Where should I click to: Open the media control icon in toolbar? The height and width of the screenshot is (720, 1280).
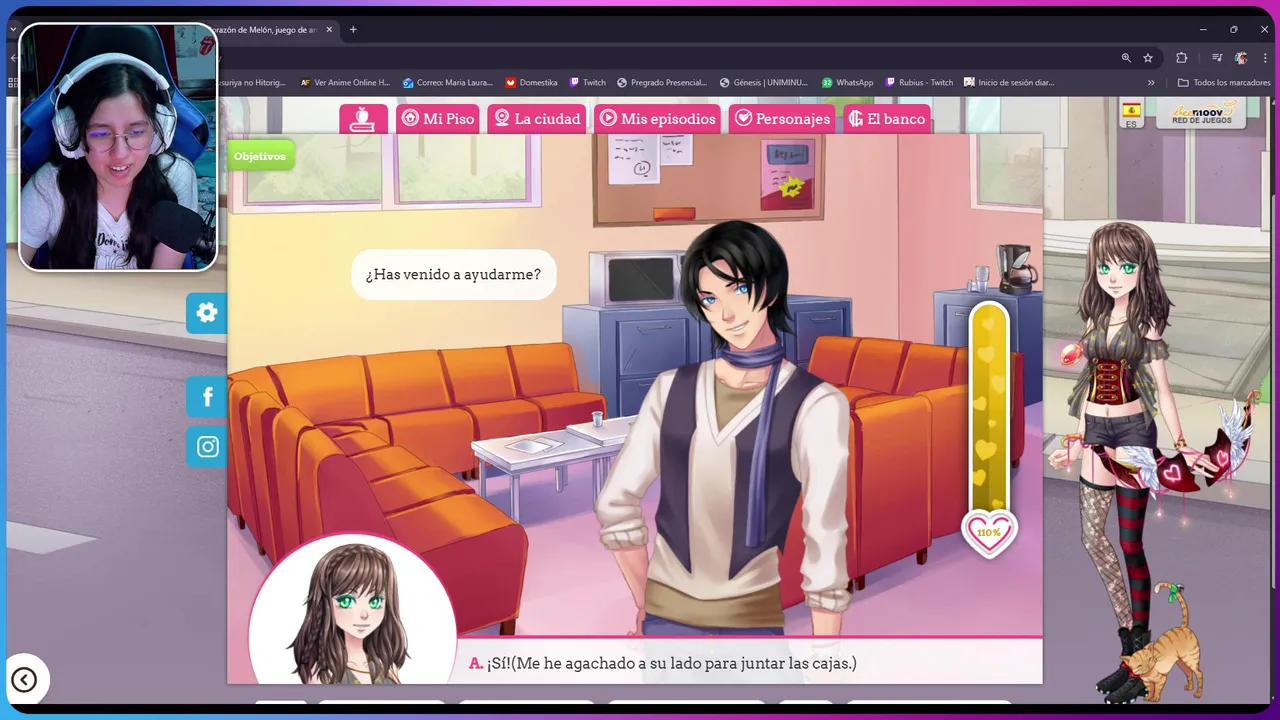click(1217, 58)
